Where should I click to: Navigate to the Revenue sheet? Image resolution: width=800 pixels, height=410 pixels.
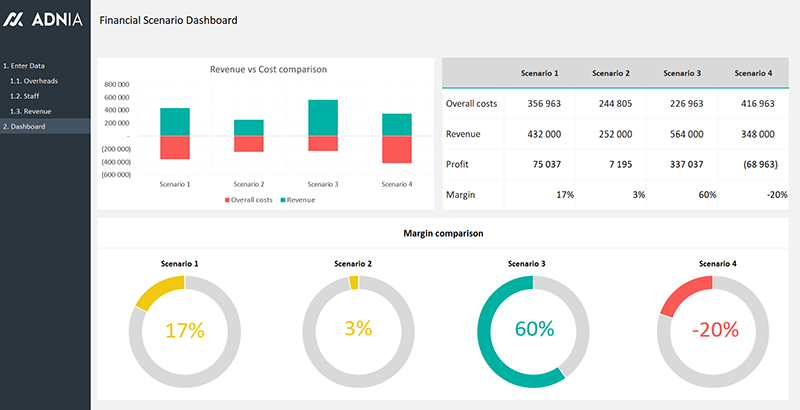[x=30, y=111]
